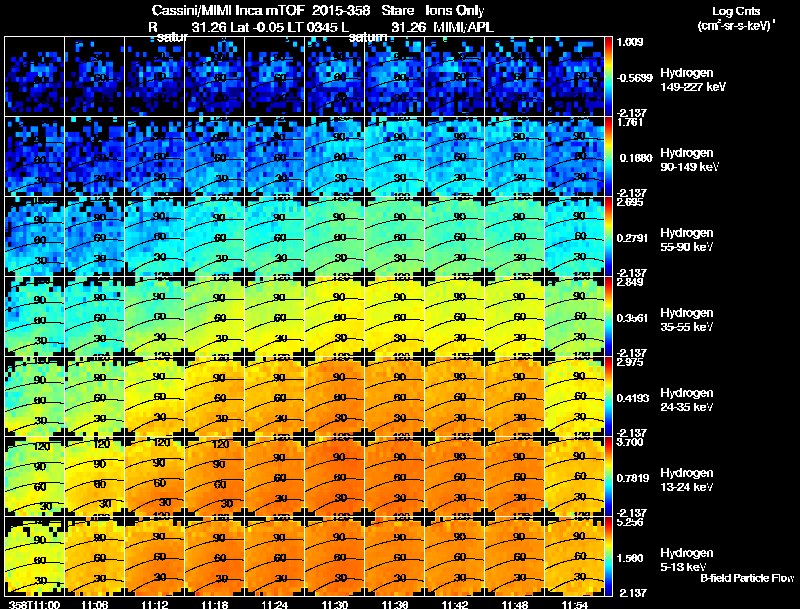Click the color scale value '3.700'

coord(630,442)
